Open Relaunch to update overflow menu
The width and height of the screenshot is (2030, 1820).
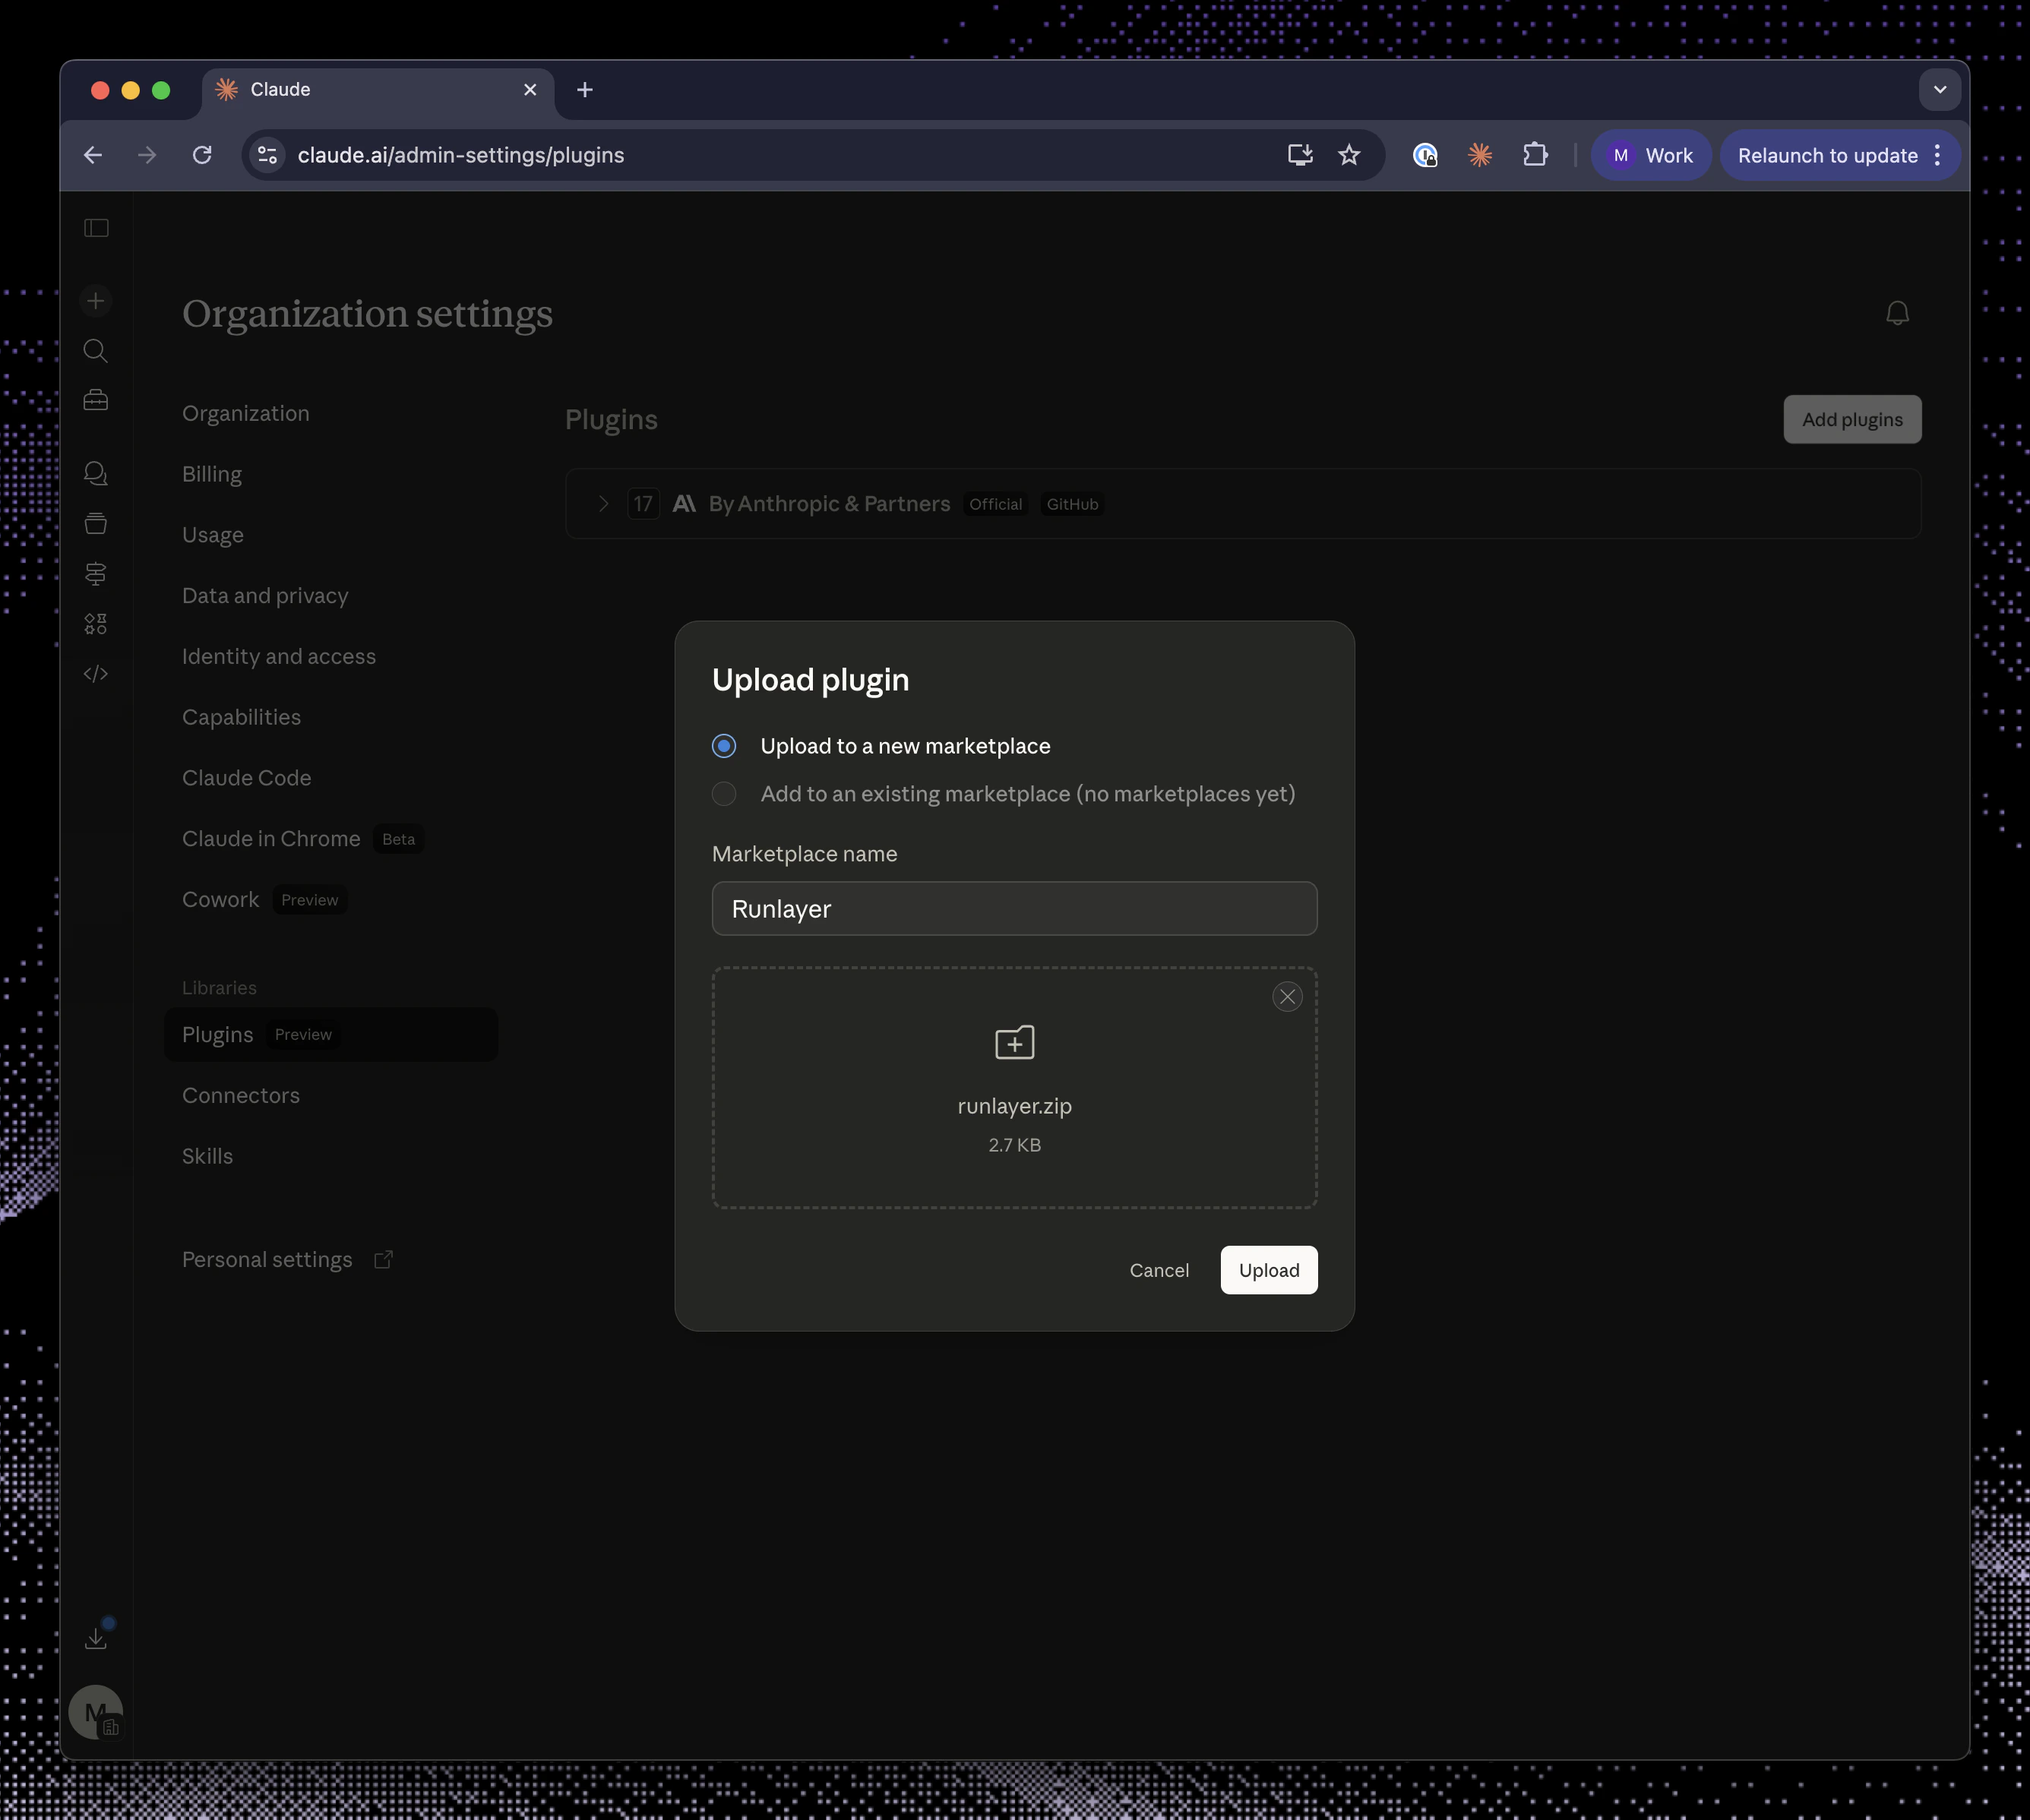point(1937,155)
